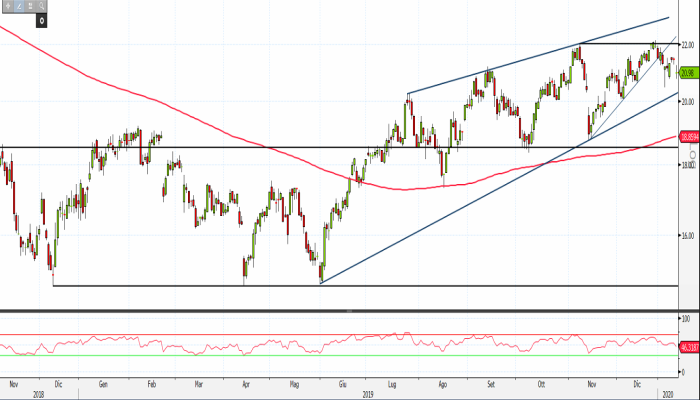Click the Giu month label
Viewport: 700px width, 400px height.
pos(343,384)
